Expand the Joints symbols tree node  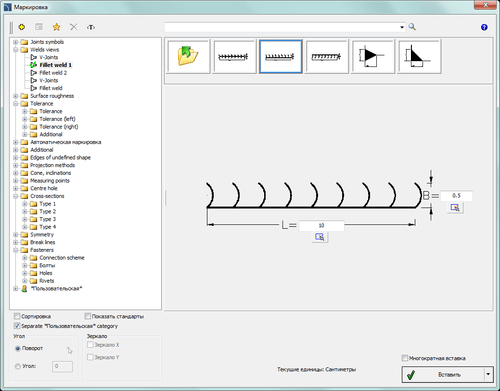coord(15,42)
